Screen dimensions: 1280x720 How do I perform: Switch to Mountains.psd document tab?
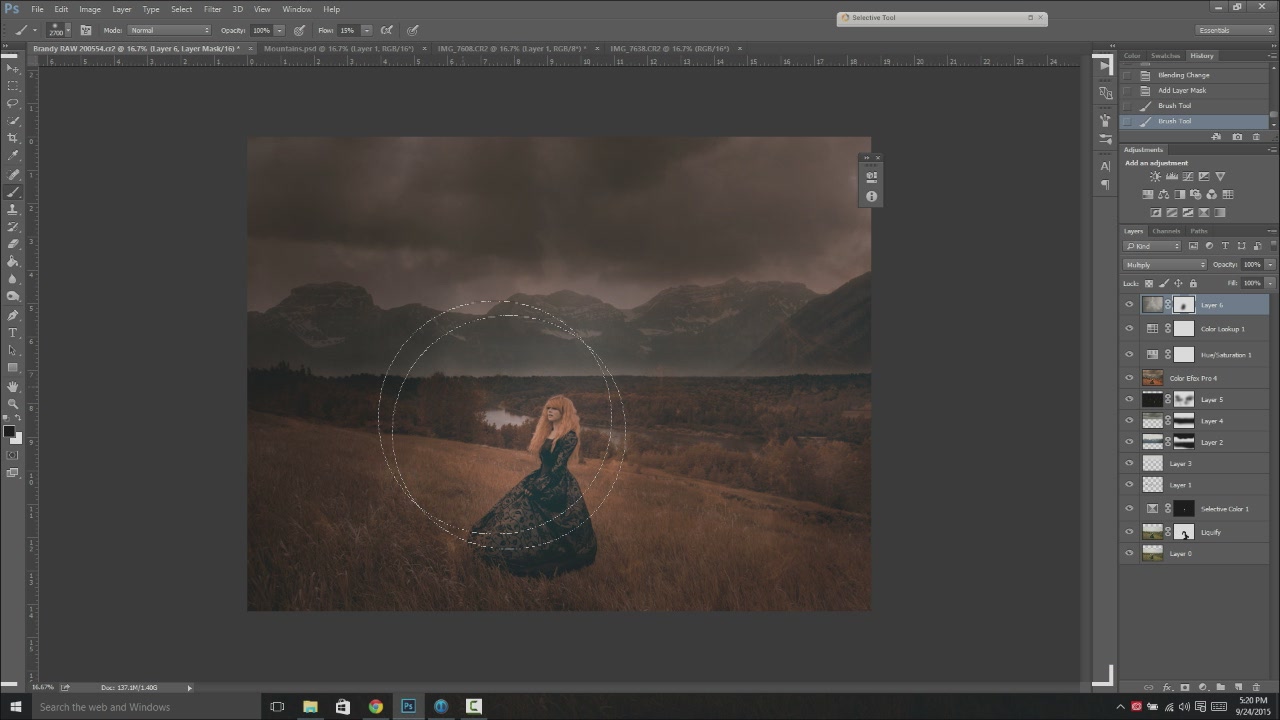point(341,48)
